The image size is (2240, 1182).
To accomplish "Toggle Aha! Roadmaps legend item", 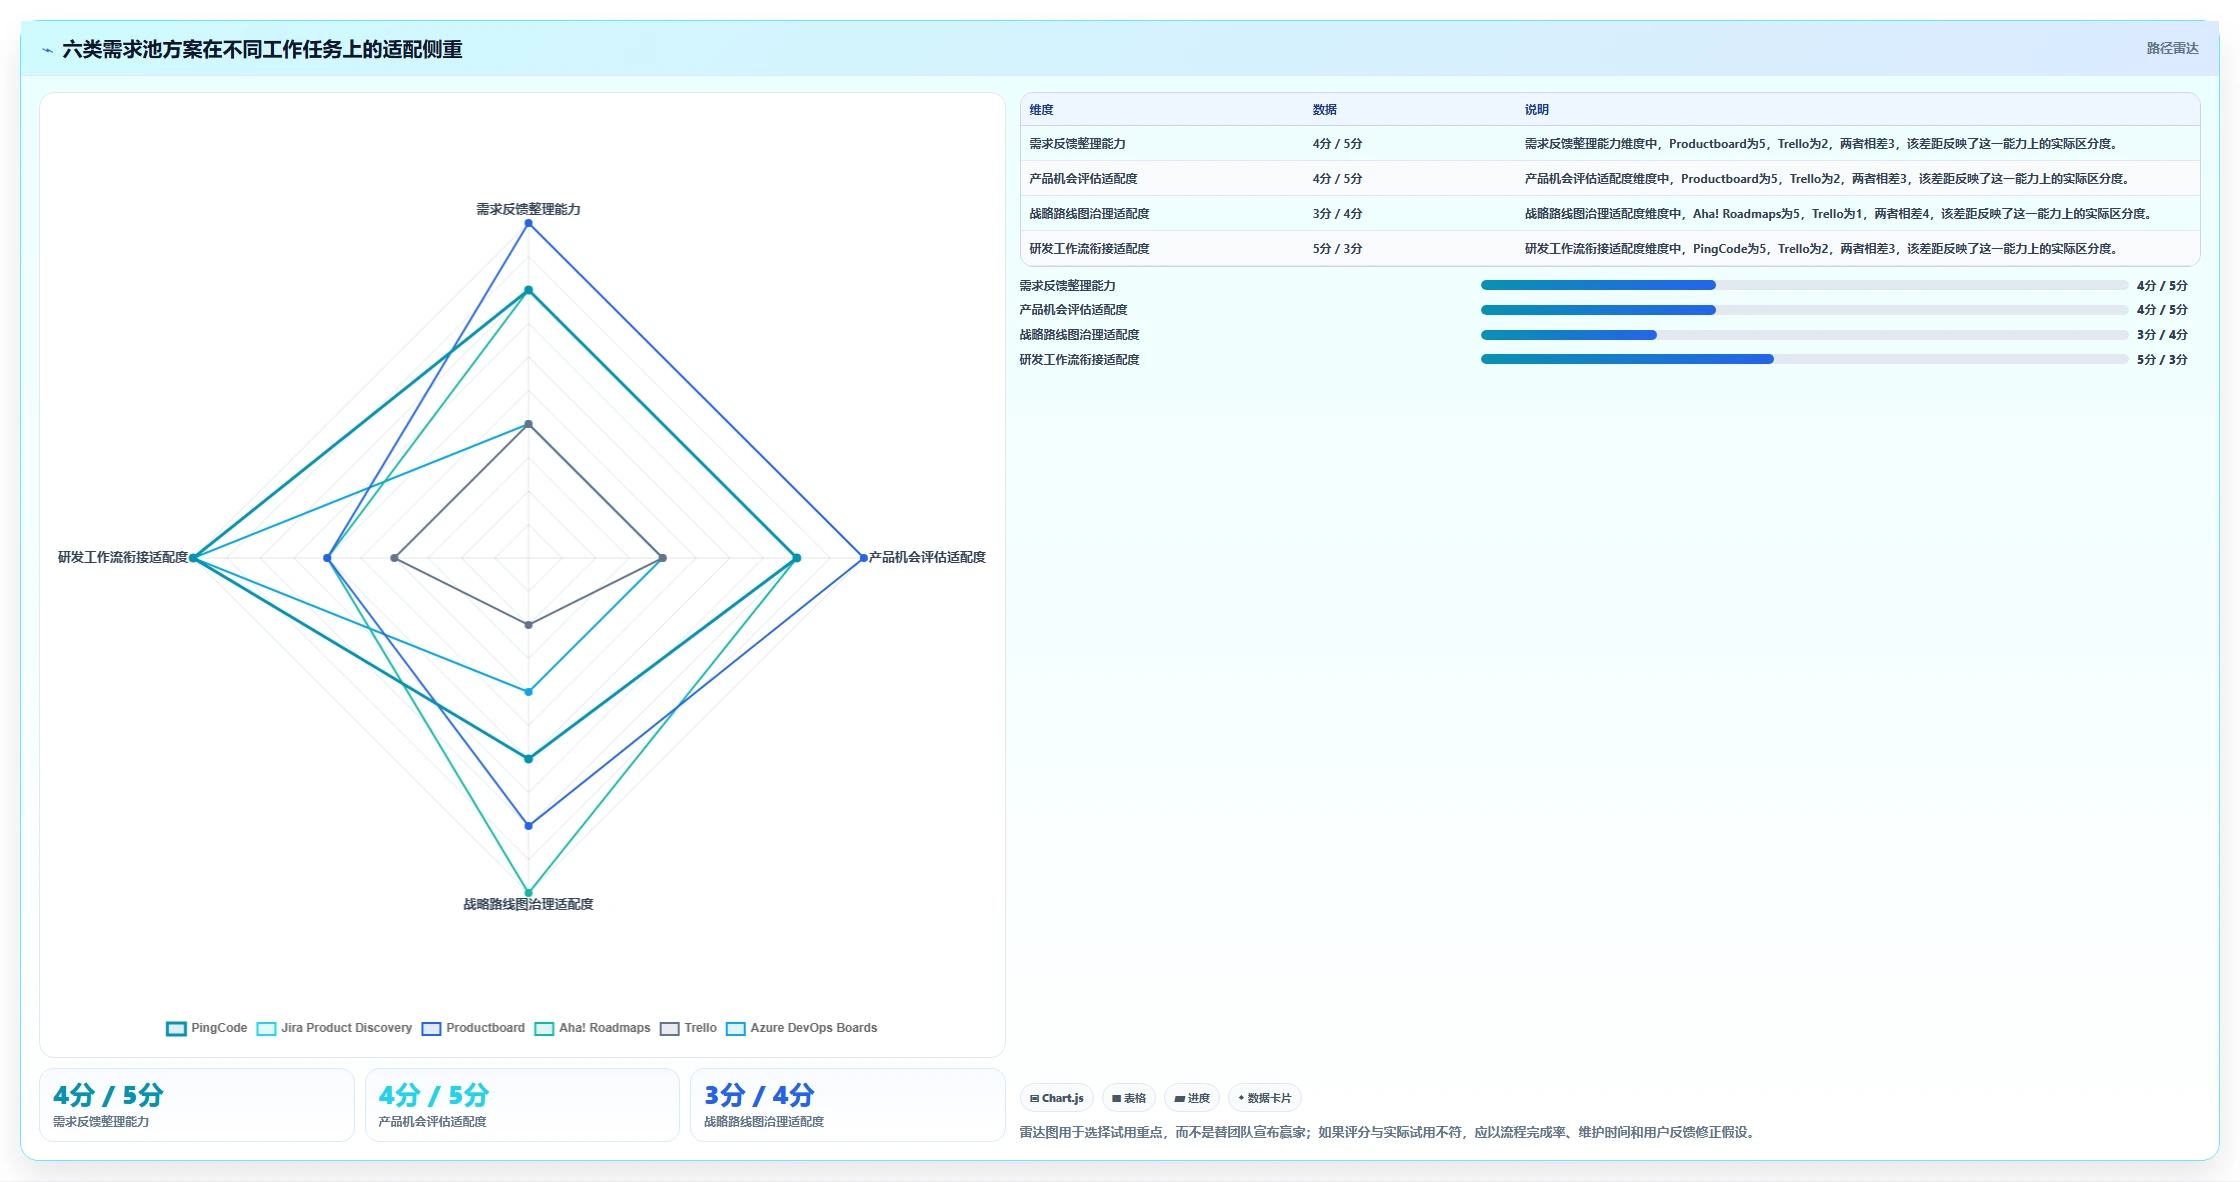I will coord(592,1028).
